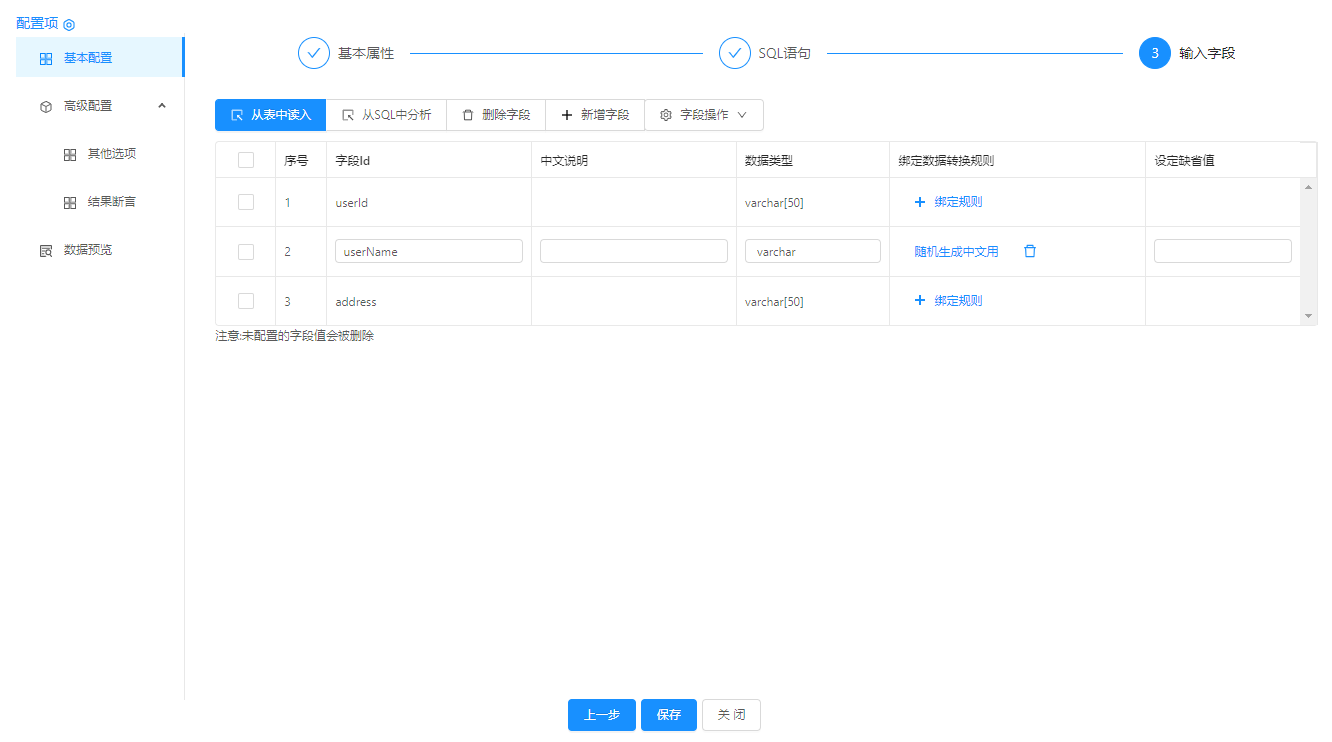
Task: Click the 其他选项 grid icon
Action: coord(70,155)
